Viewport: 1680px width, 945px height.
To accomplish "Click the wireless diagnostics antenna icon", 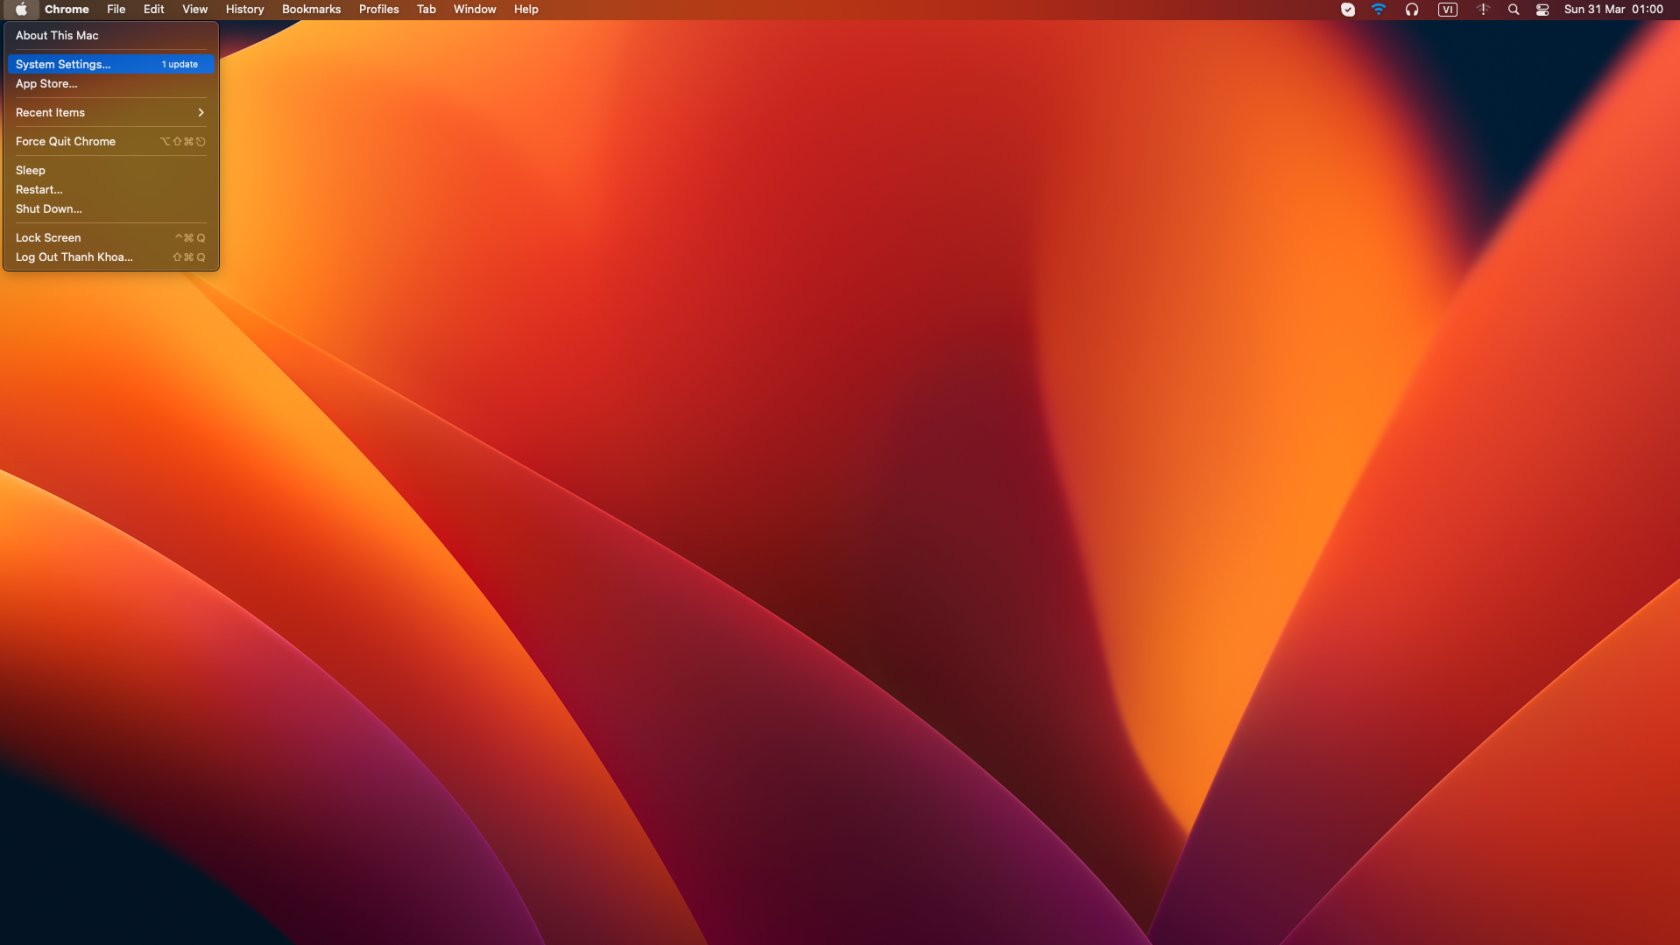I will tap(1481, 9).
